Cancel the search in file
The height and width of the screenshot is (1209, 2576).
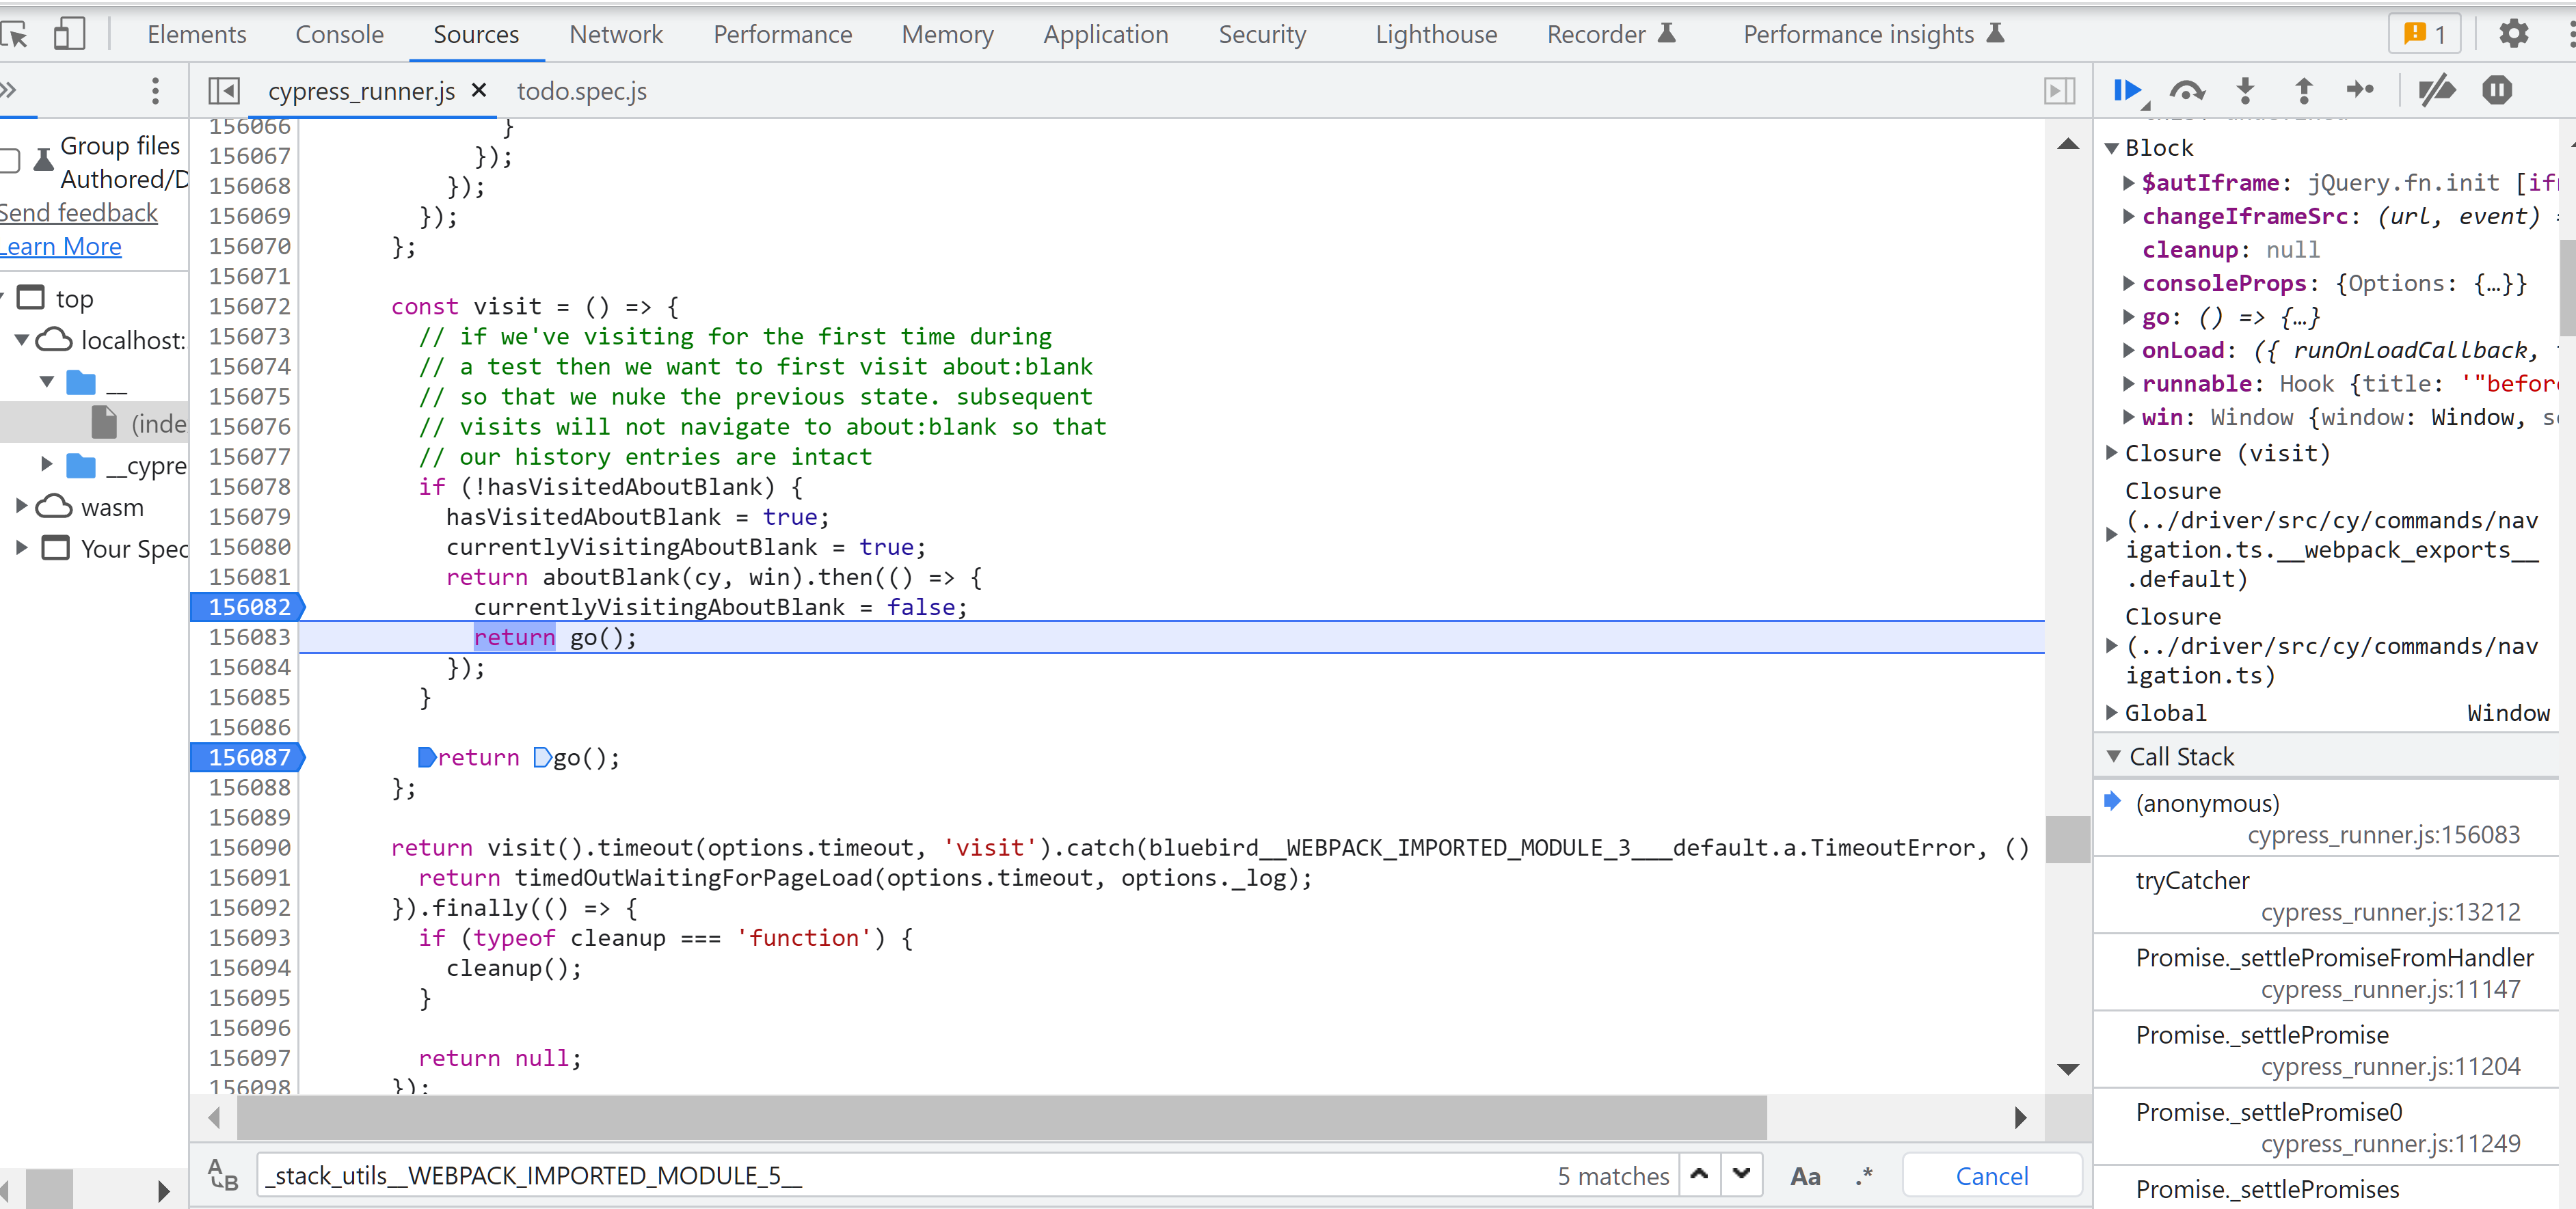pos(1991,1176)
